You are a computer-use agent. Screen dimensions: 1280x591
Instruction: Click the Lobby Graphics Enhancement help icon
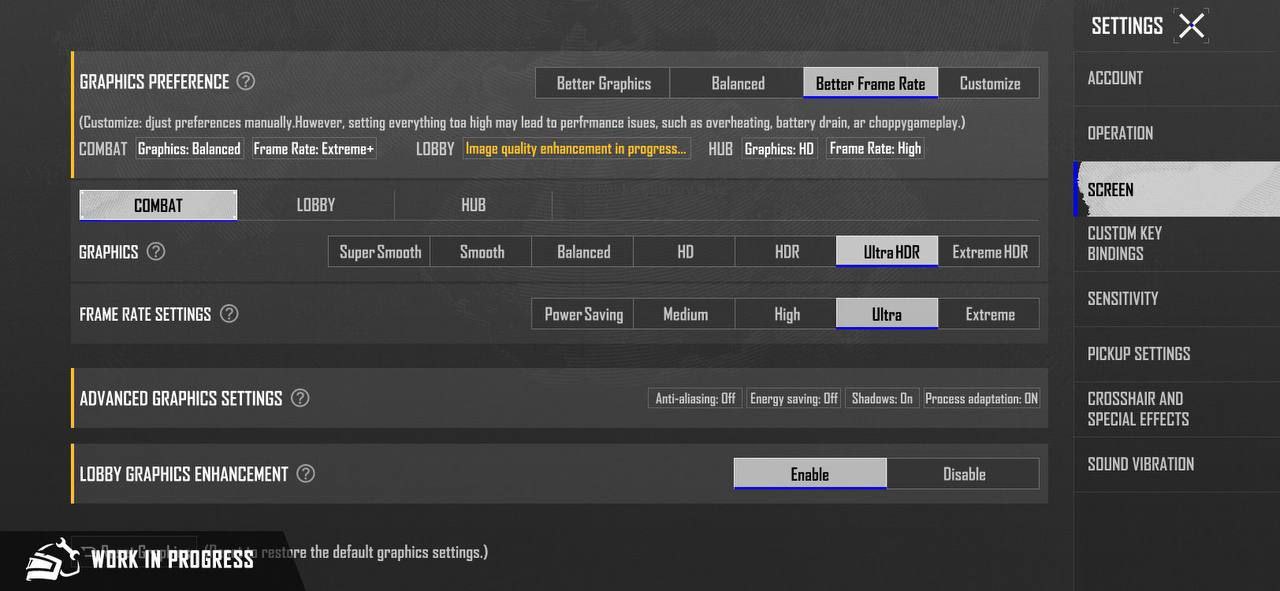pos(306,474)
